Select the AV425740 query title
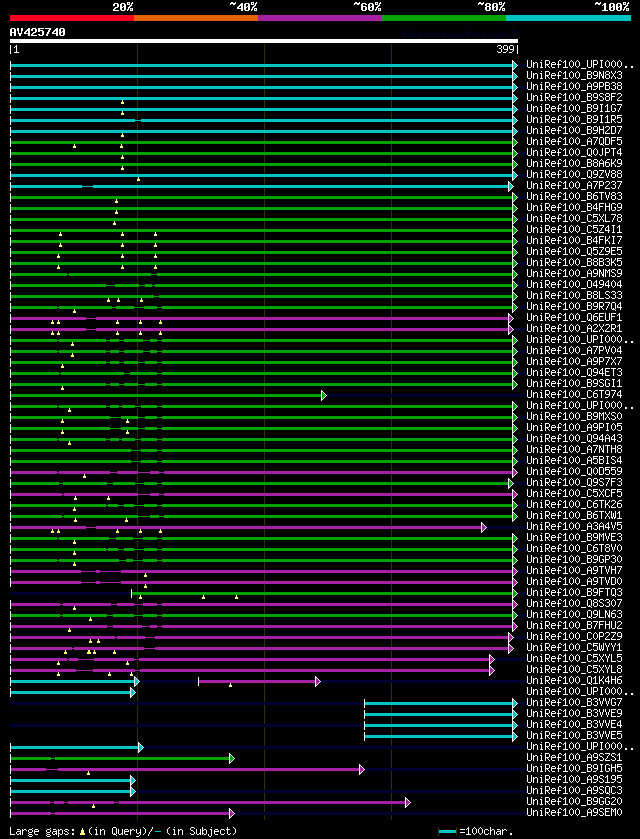 tap(37, 32)
